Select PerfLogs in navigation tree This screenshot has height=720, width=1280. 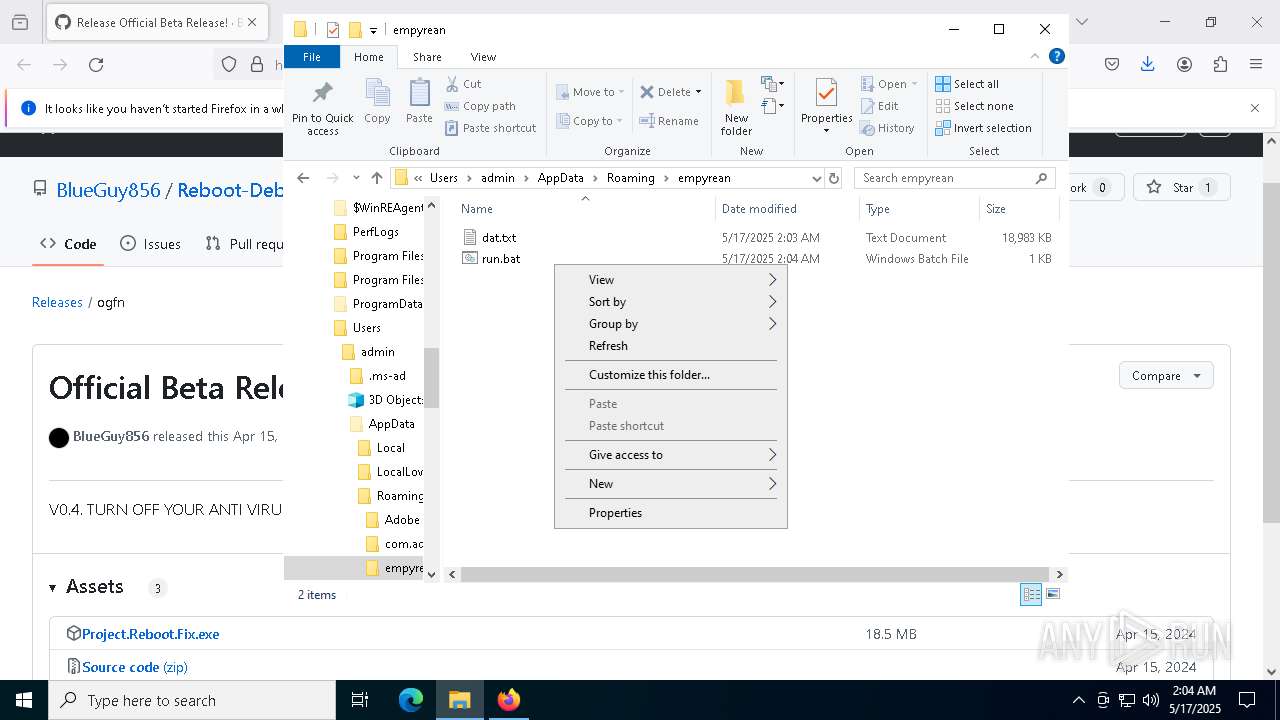tap(375, 232)
